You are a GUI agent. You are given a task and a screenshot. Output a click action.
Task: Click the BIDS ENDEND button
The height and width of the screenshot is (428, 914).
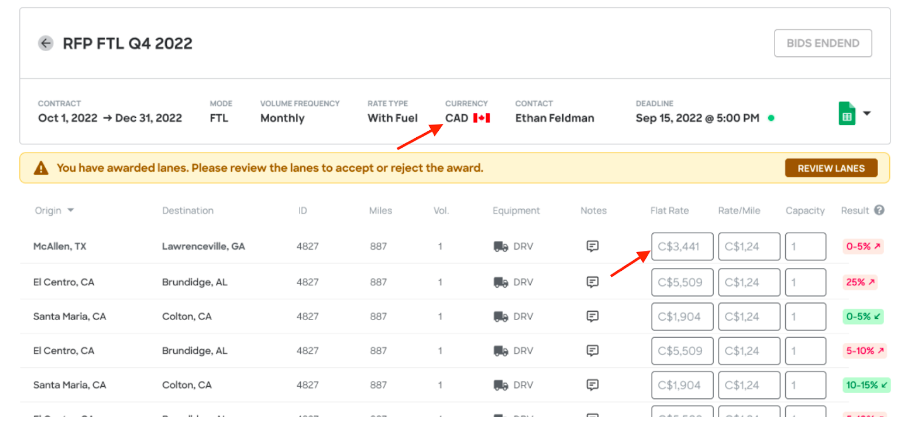click(x=822, y=43)
